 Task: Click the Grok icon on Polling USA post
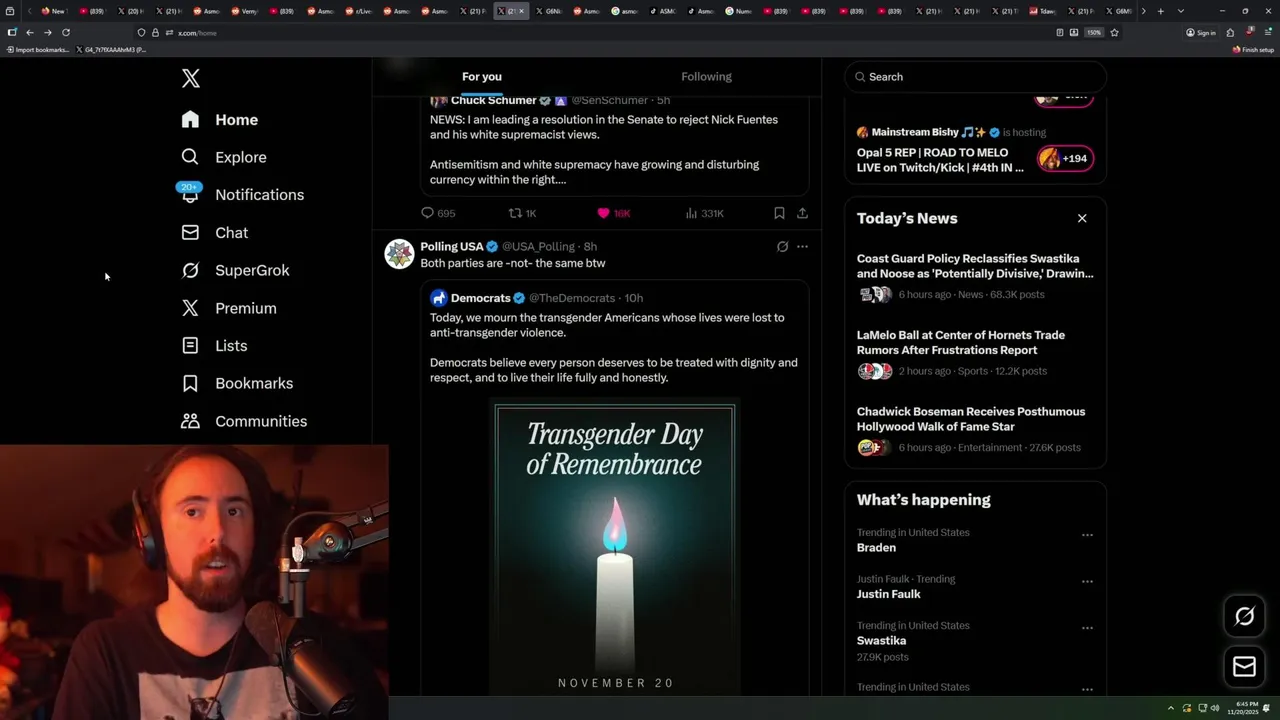point(782,246)
